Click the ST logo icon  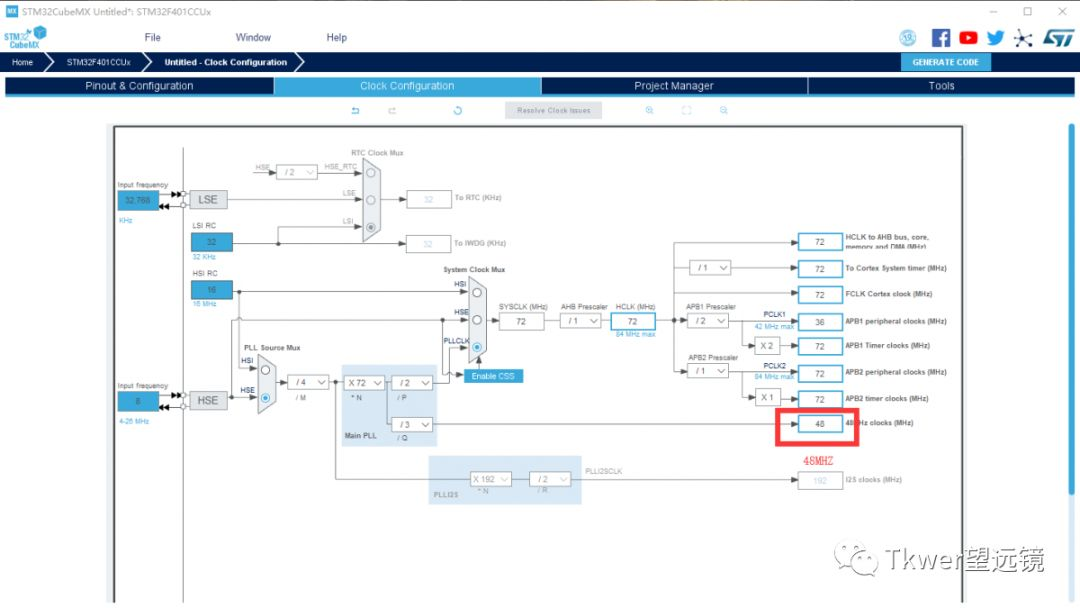pyautogui.click(x=1058, y=38)
